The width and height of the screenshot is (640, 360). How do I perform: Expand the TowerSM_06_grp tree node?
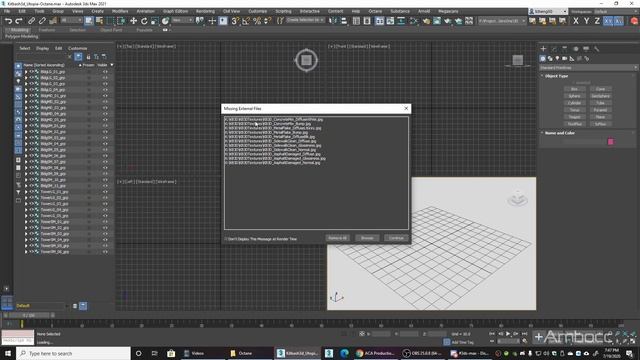click(x=26, y=252)
